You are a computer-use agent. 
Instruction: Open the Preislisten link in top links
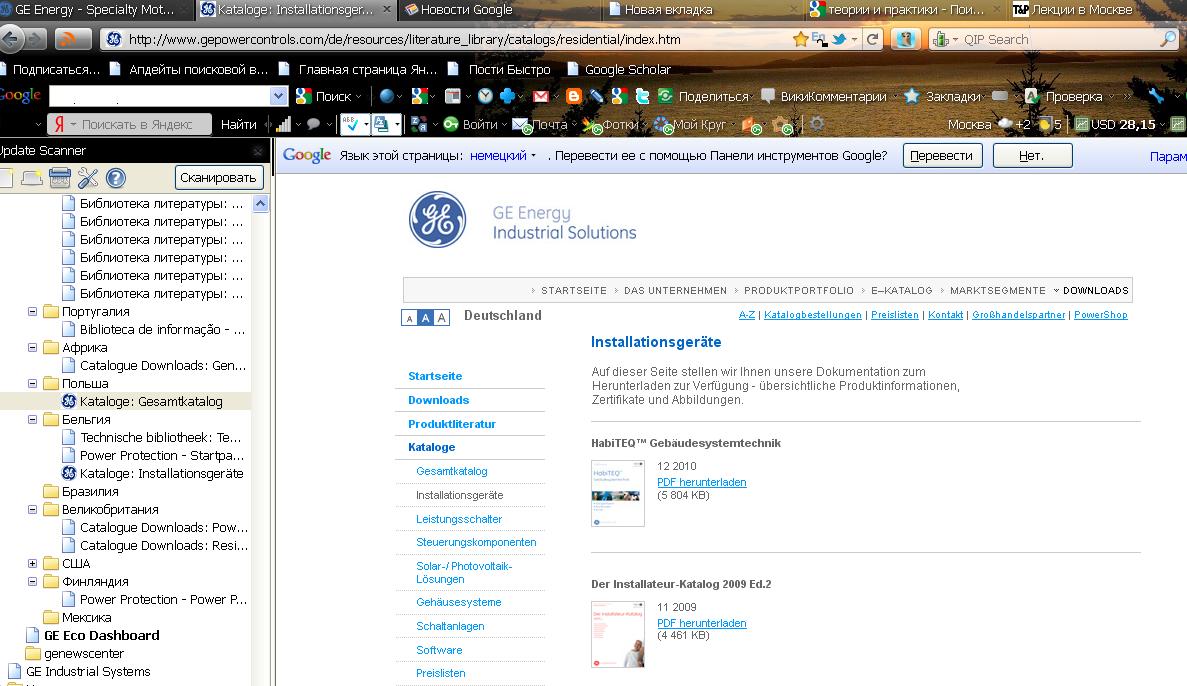pyautogui.click(x=895, y=315)
